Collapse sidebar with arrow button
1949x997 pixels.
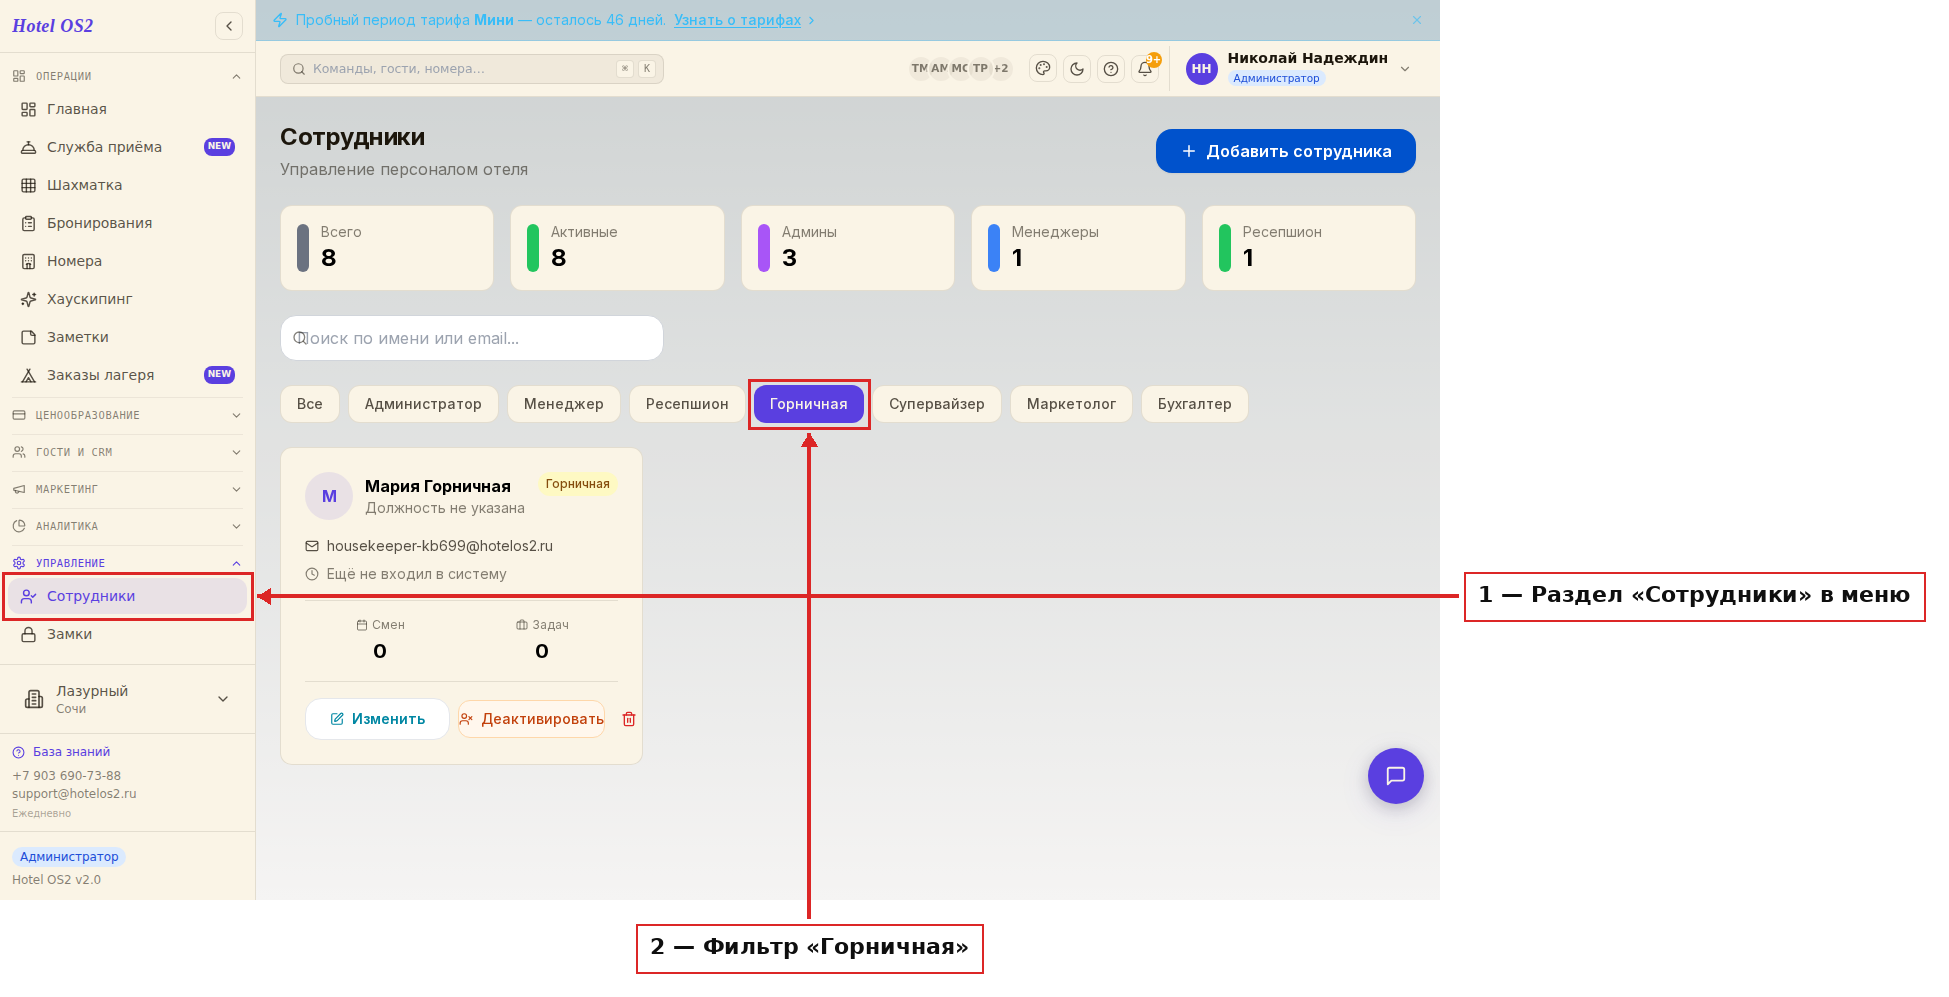pyautogui.click(x=229, y=26)
